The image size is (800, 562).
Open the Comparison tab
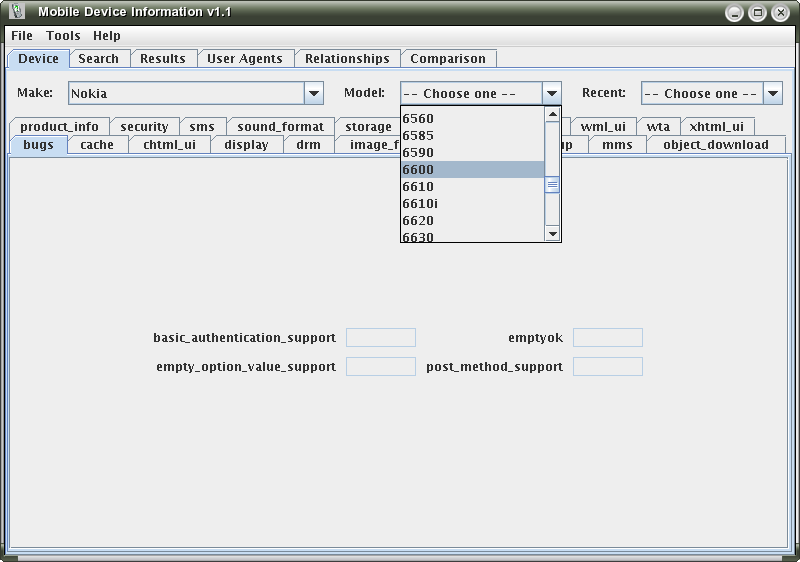[448, 59]
